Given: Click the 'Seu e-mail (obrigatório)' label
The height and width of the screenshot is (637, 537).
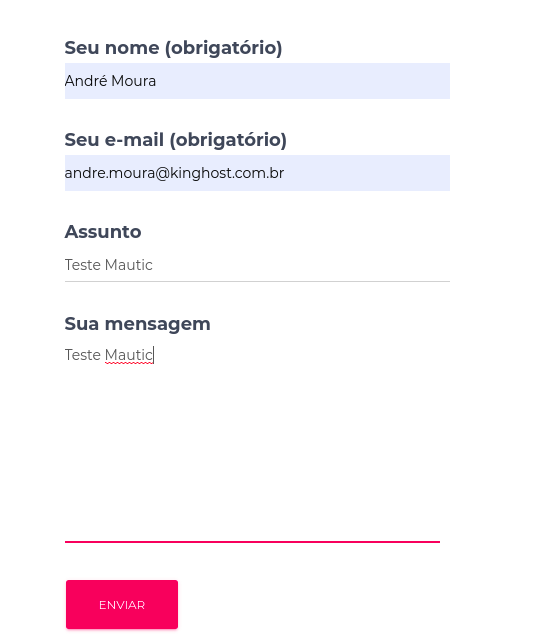Looking at the screenshot, I should (x=175, y=140).
